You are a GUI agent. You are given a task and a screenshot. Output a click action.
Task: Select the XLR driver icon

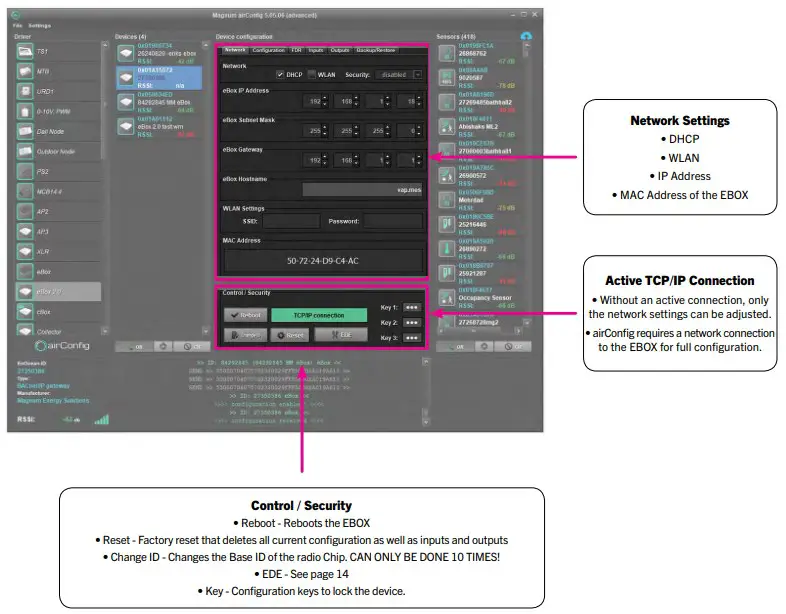[25, 252]
